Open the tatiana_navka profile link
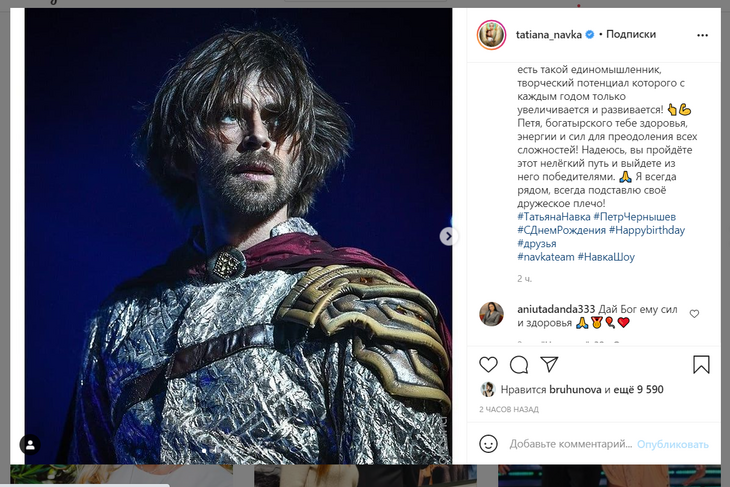Viewport: 730px width, 487px height. pos(549,34)
